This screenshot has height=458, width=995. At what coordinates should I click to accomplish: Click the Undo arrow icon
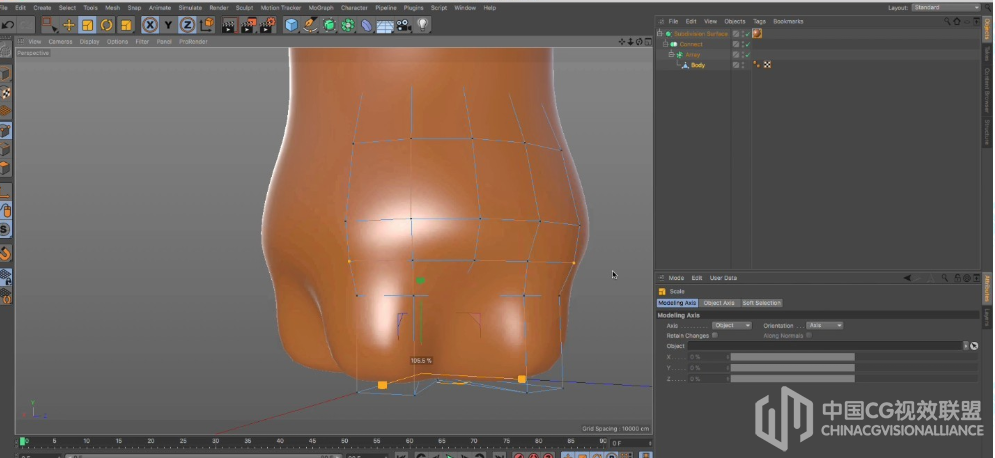8,25
